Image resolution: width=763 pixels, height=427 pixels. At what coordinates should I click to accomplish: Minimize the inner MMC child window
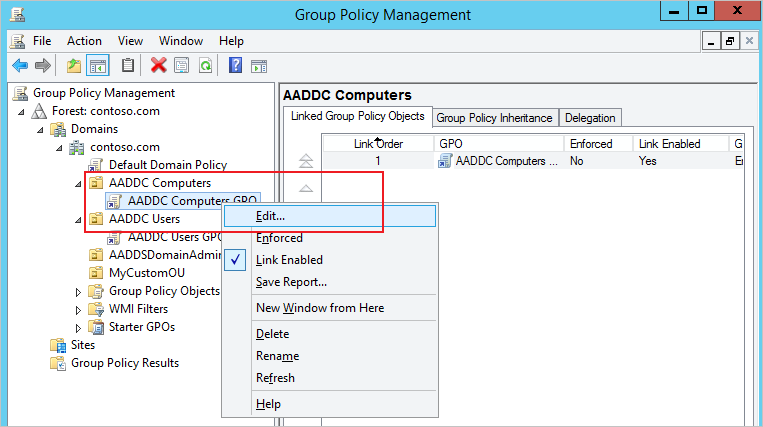pos(711,41)
